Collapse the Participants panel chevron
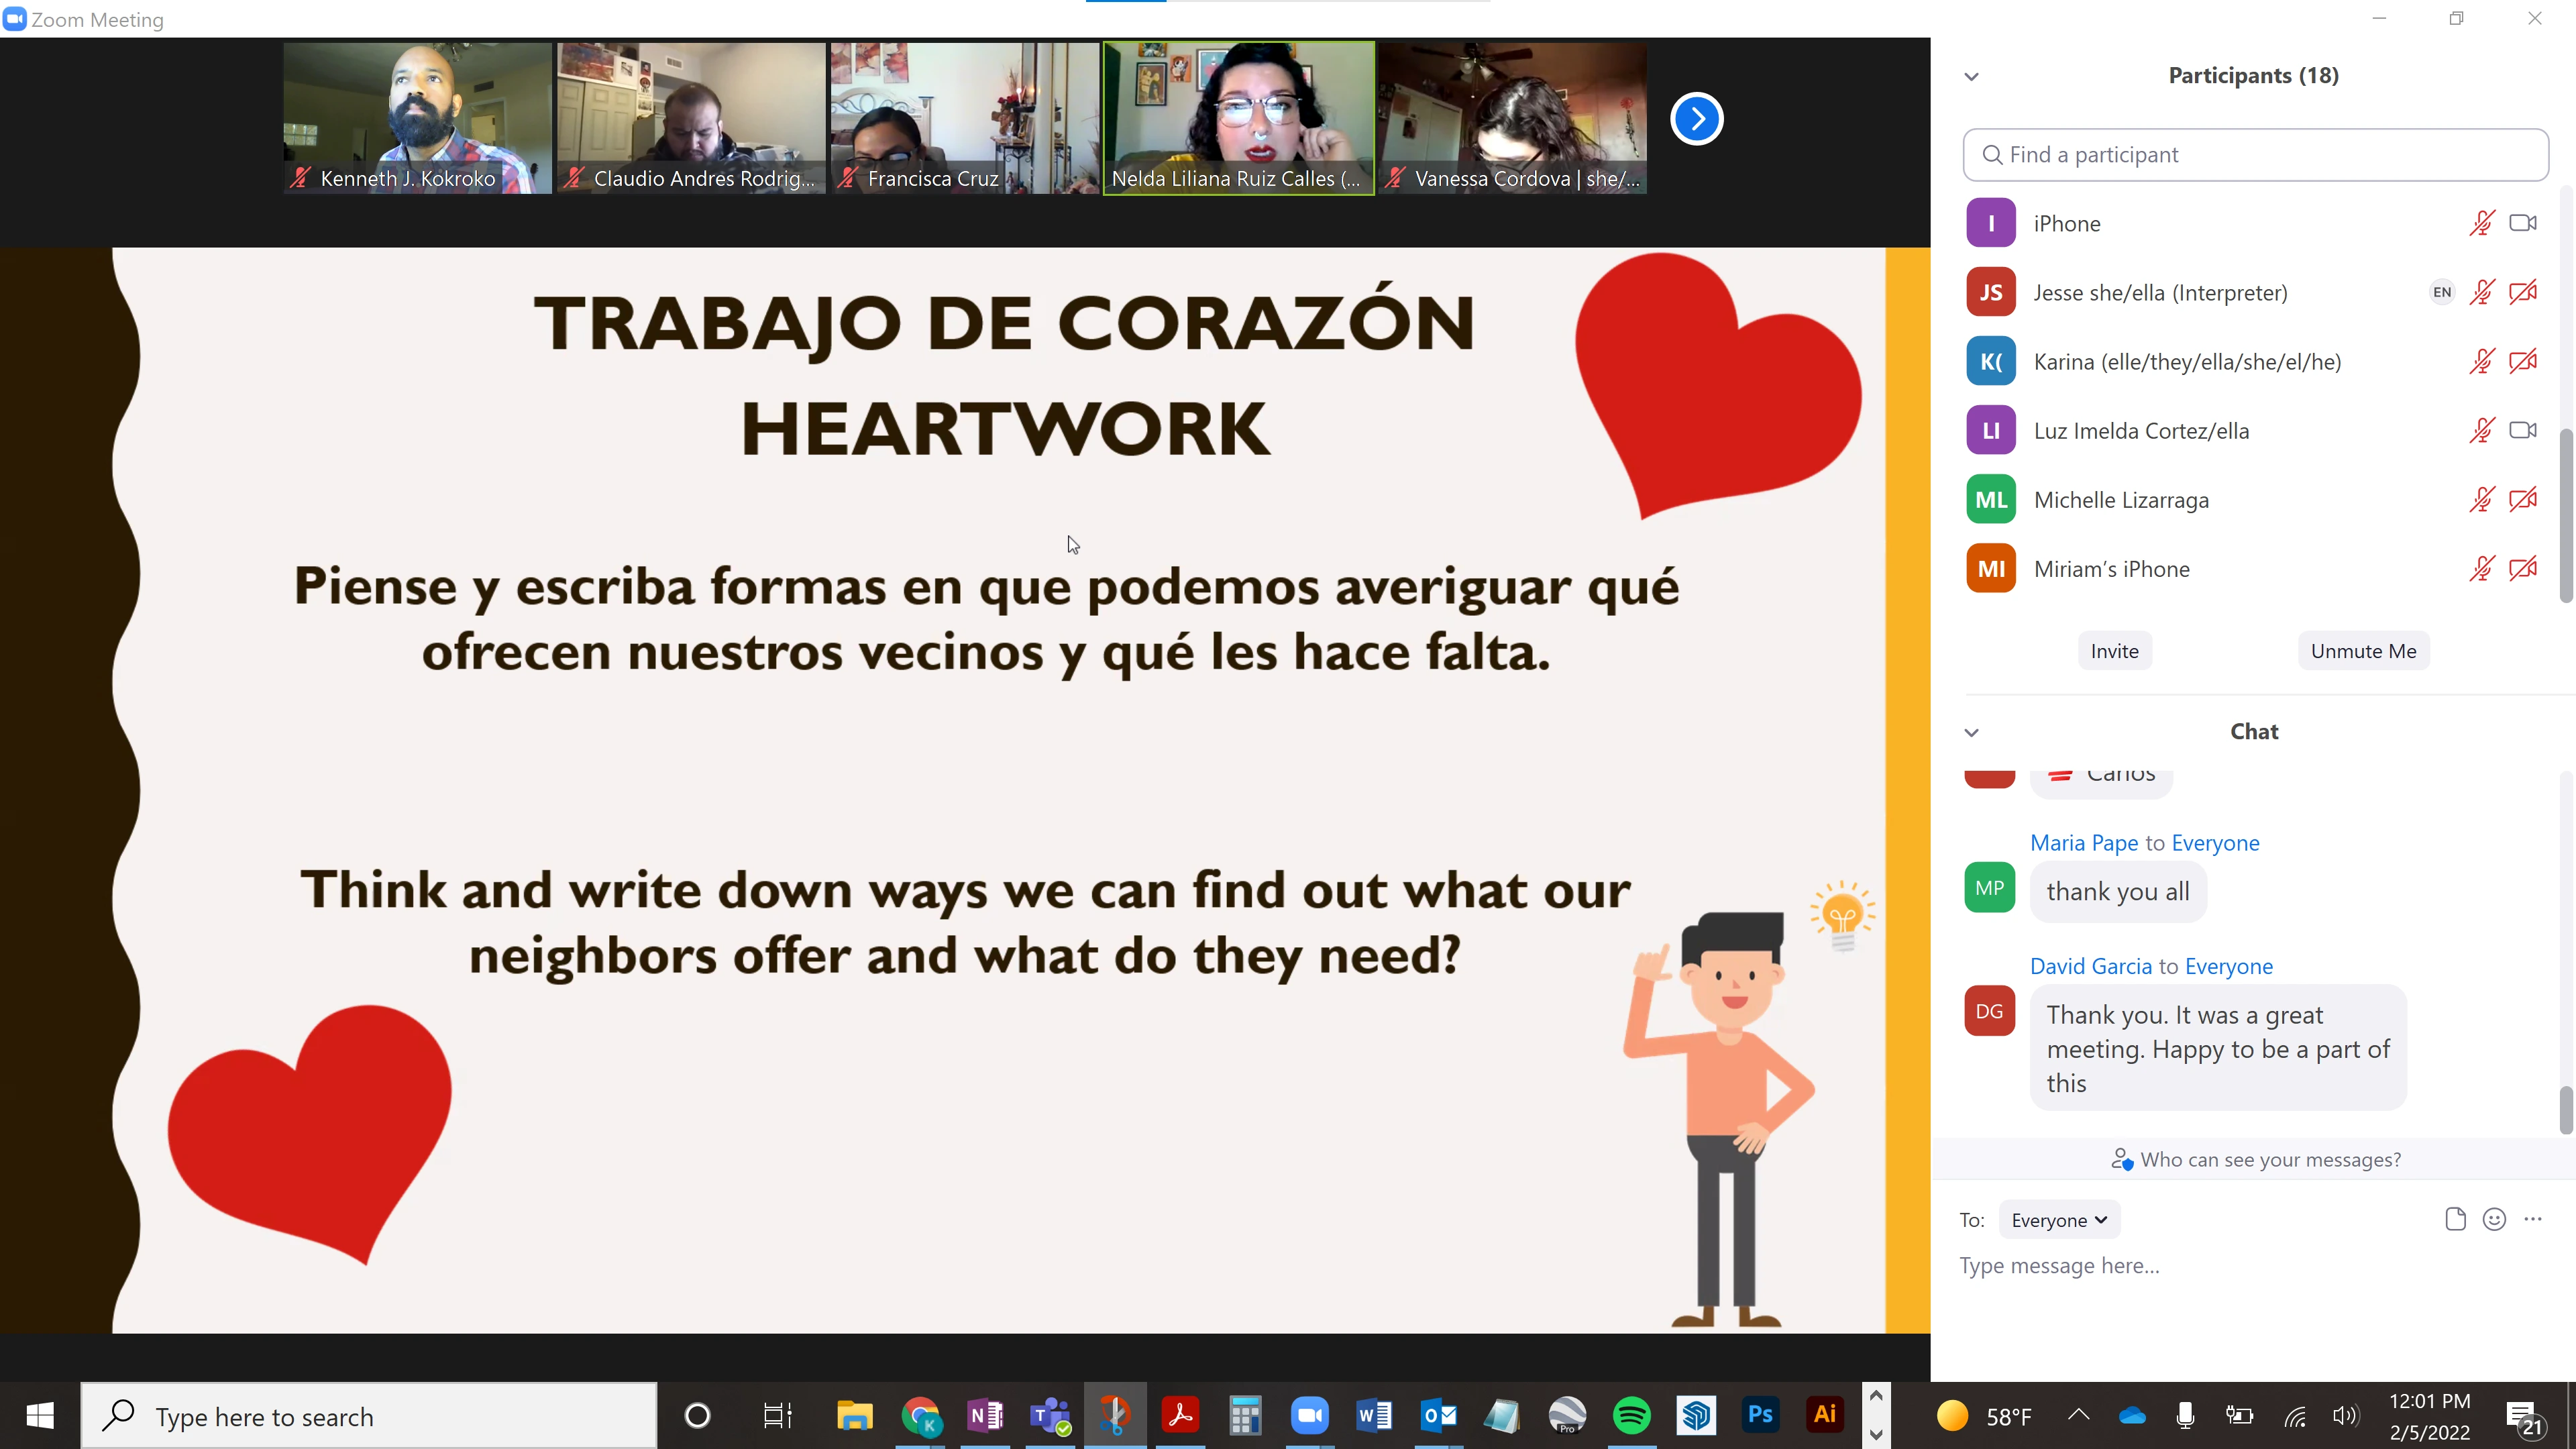Screen dimensions: 2576x1449 1971,77
